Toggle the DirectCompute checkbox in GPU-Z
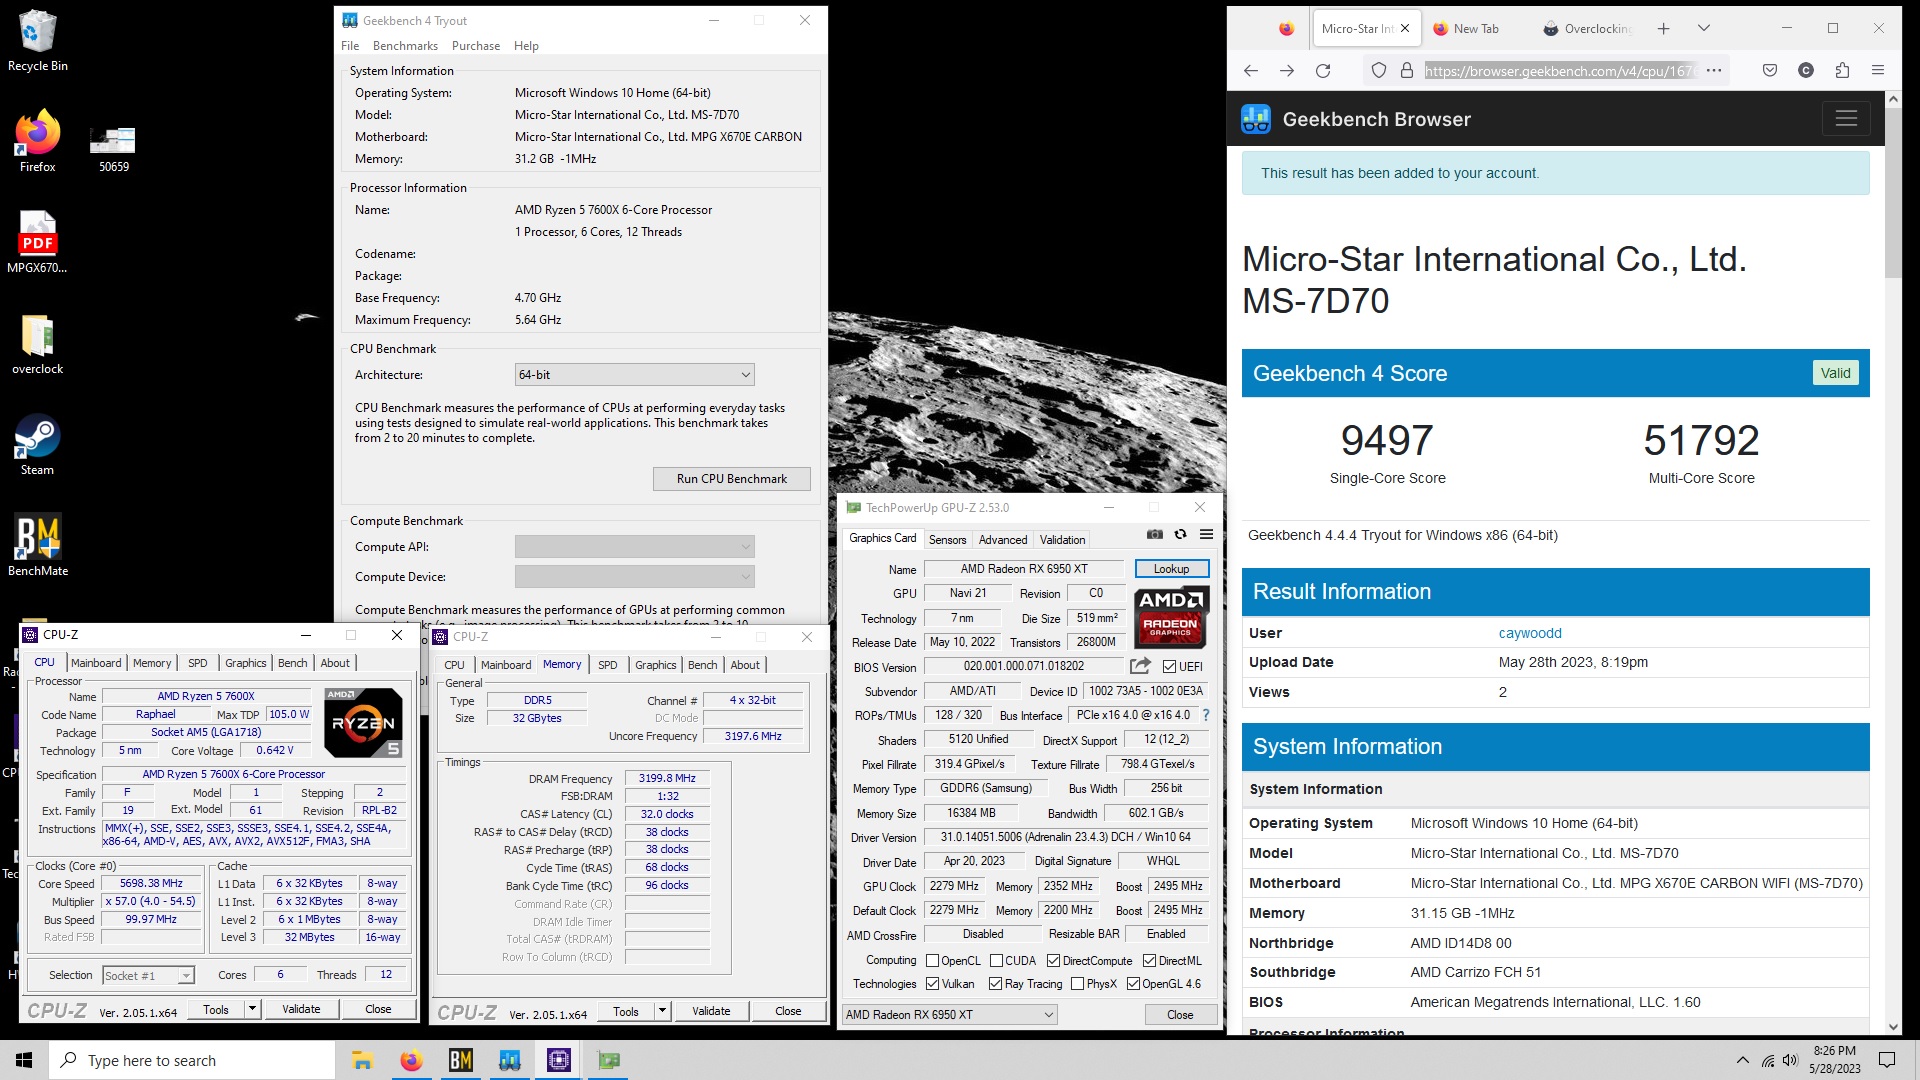 (x=1053, y=961)
